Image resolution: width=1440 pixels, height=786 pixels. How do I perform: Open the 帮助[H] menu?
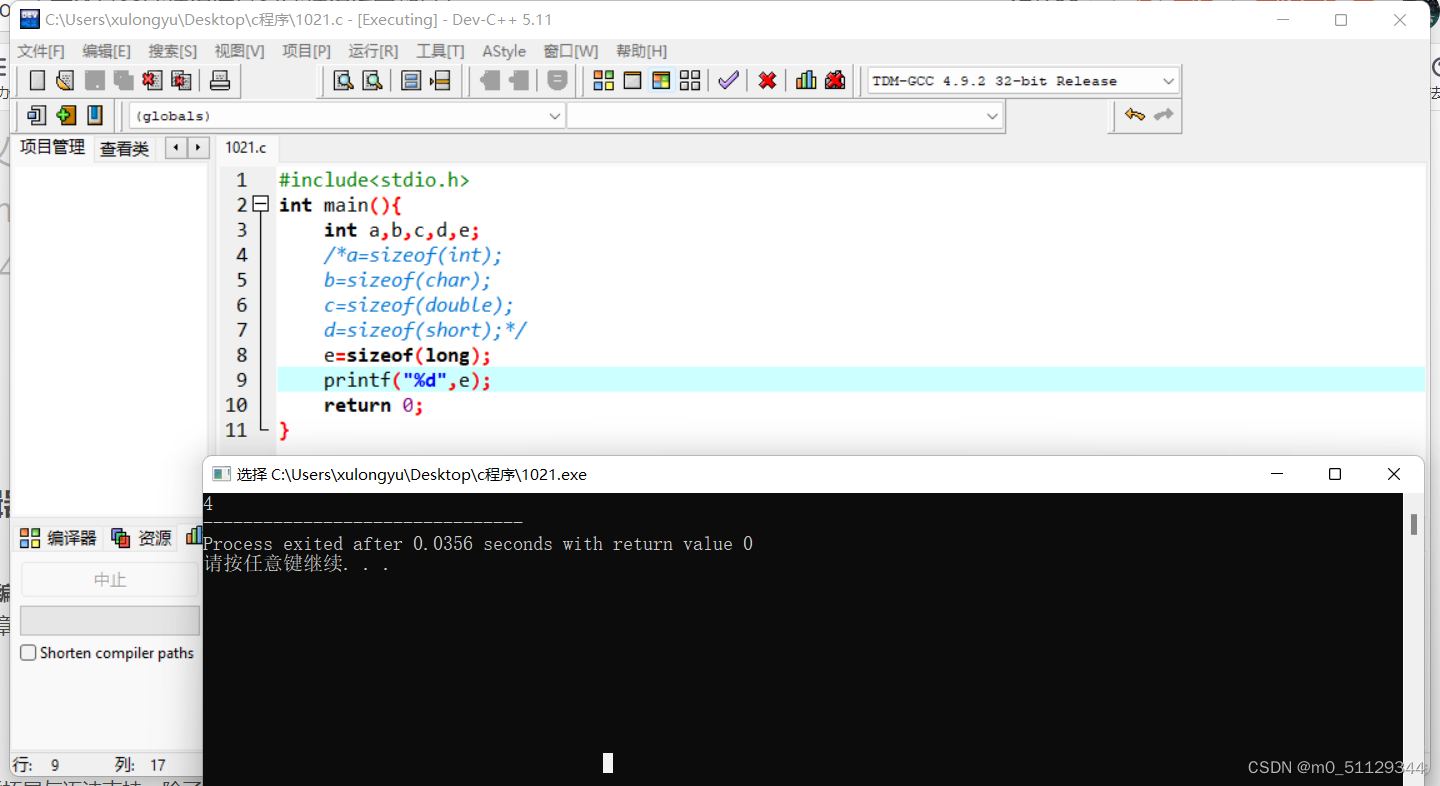click(641, 51)
